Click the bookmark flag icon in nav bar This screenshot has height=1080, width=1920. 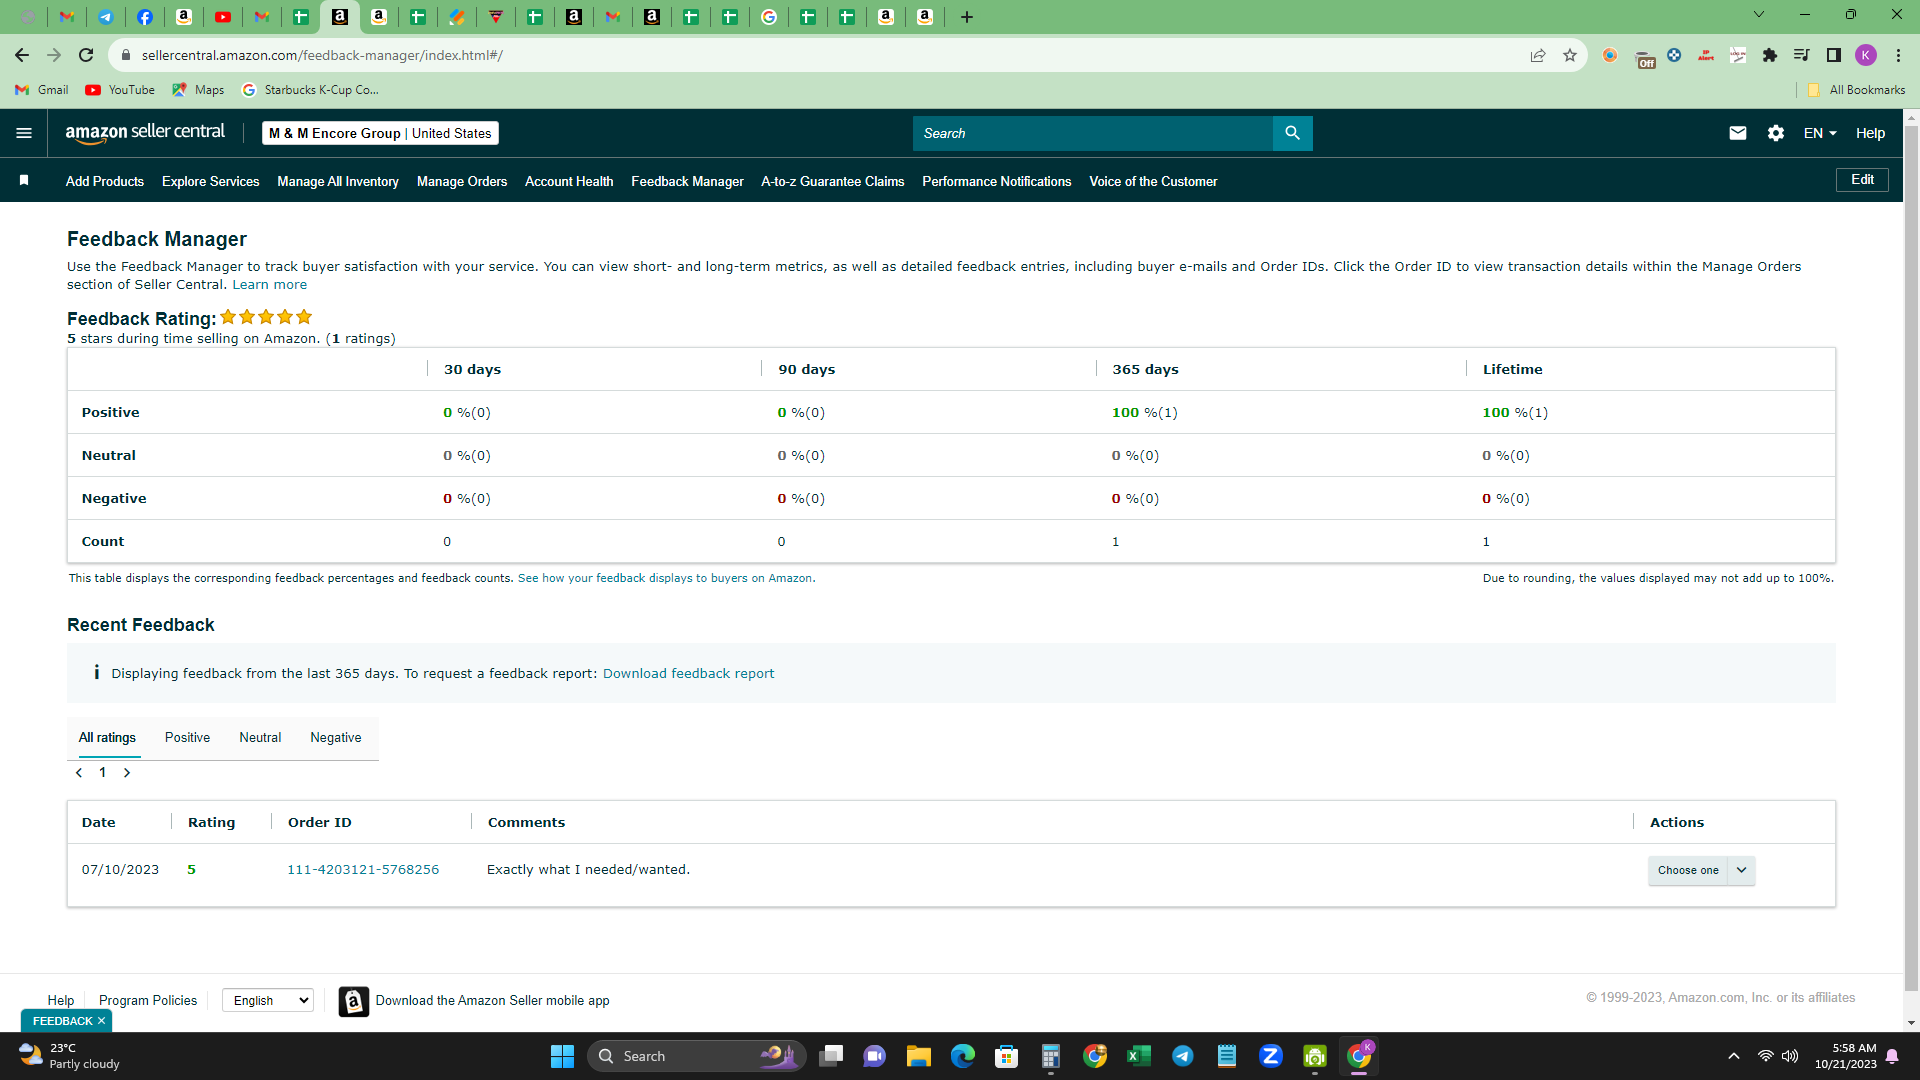point(24,180)
